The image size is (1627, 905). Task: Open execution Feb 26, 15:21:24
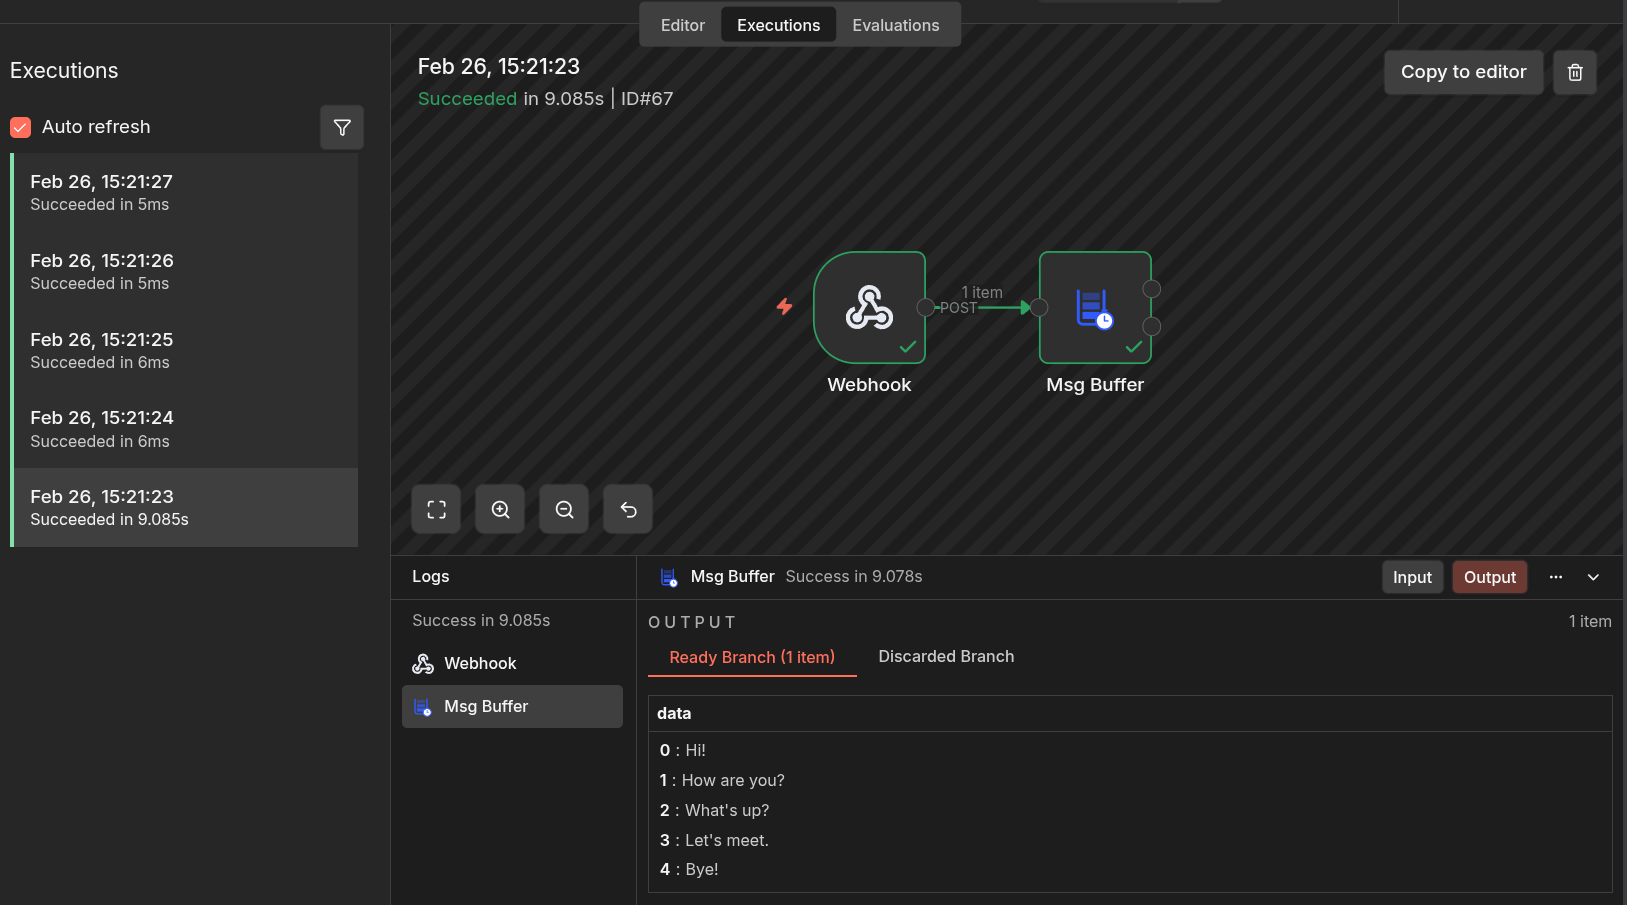click(x=186, y=429)
